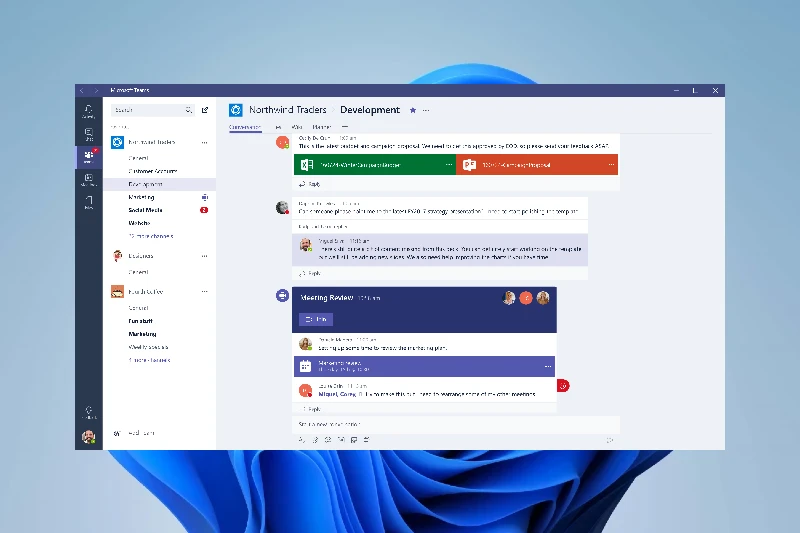This screenshot has width=800, height=533.
Task: Open the Weekly specials channel
Action: coord(148,347)
